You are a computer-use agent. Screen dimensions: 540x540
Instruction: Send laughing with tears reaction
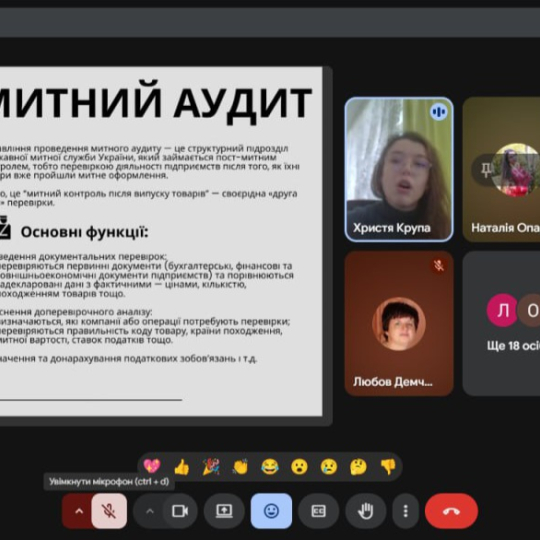(270, 467)
